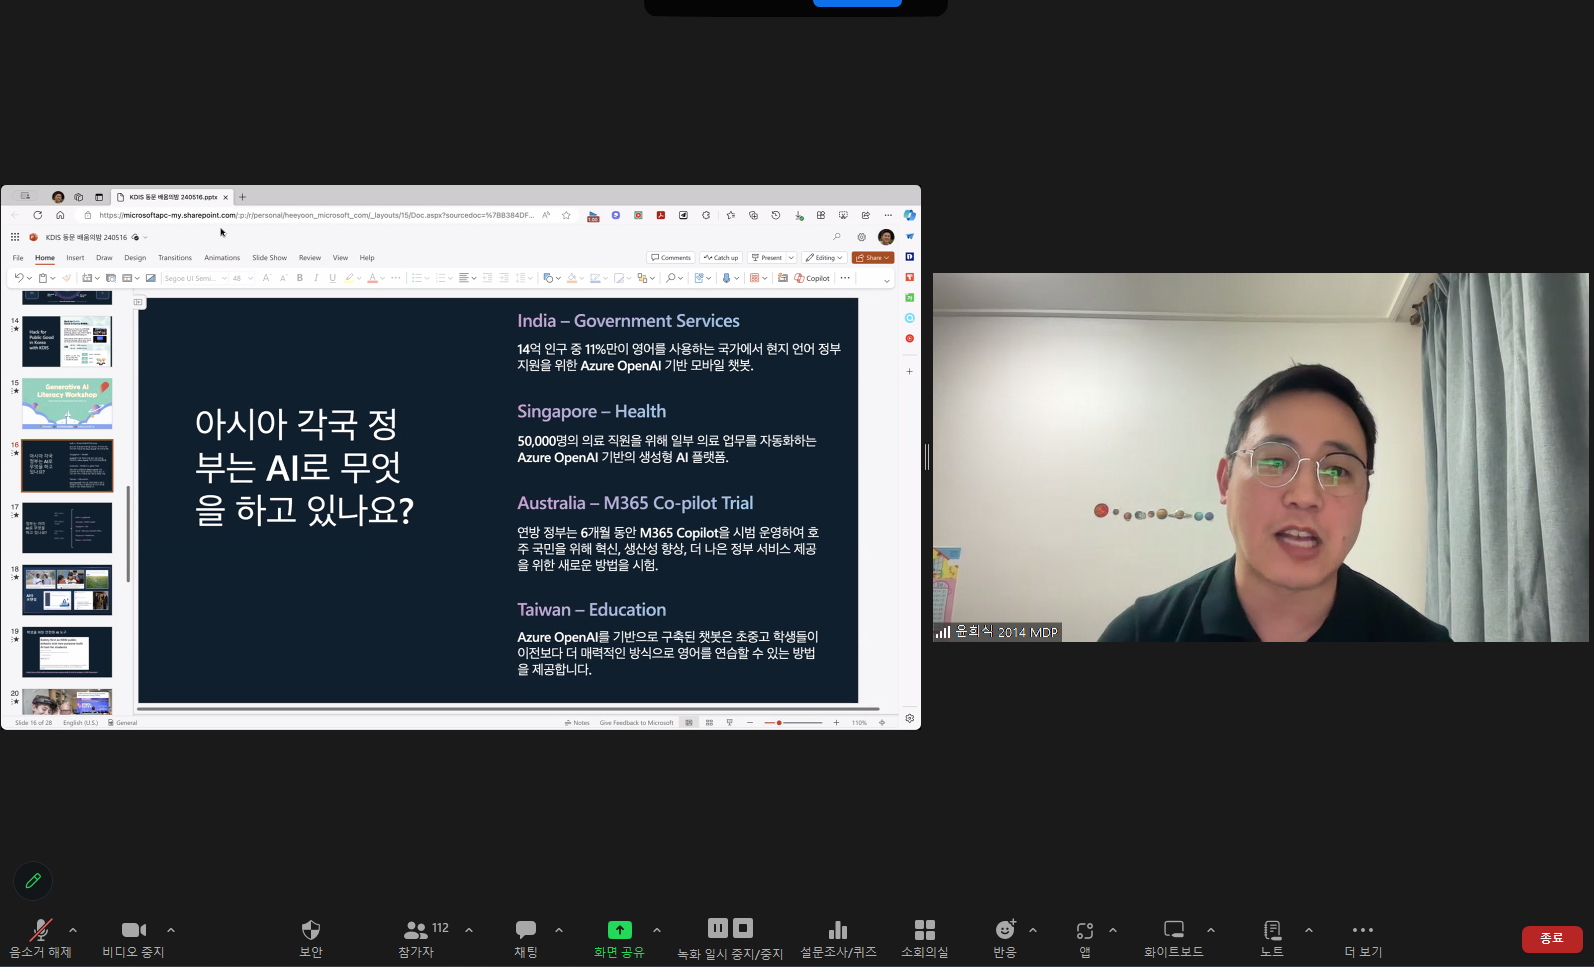The width and height of the screenshot is (1594, 967).
Task: Stop video using camera button
Action: (x=133, y=938)
